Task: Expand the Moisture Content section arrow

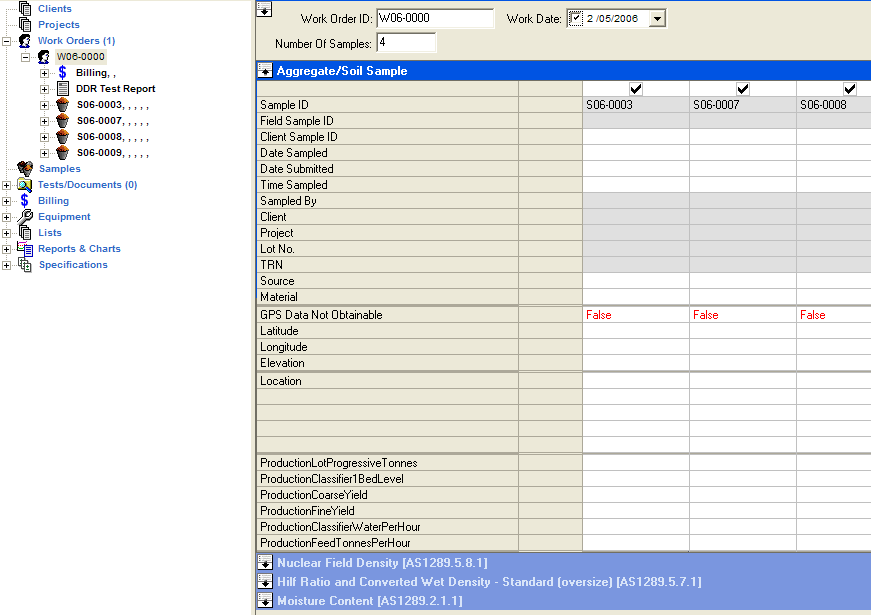Action: pos(265,600)
